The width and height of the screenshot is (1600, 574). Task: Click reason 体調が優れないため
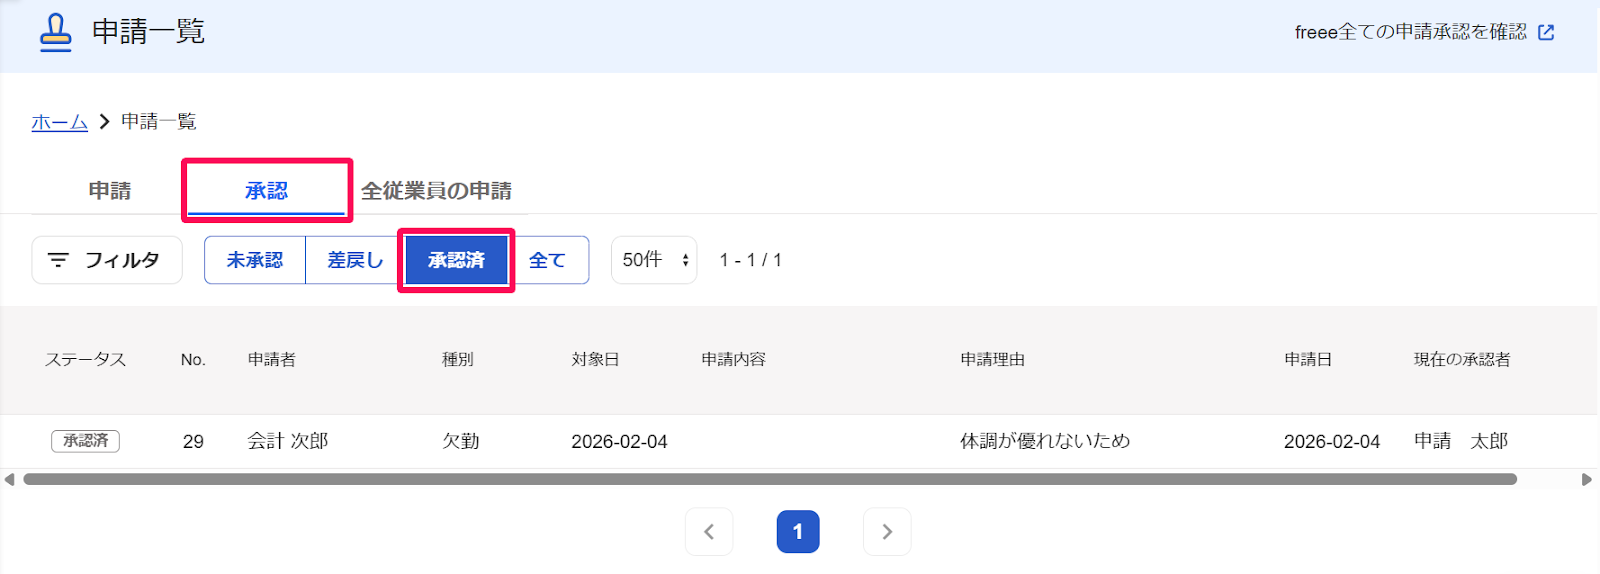point(1045,441)
